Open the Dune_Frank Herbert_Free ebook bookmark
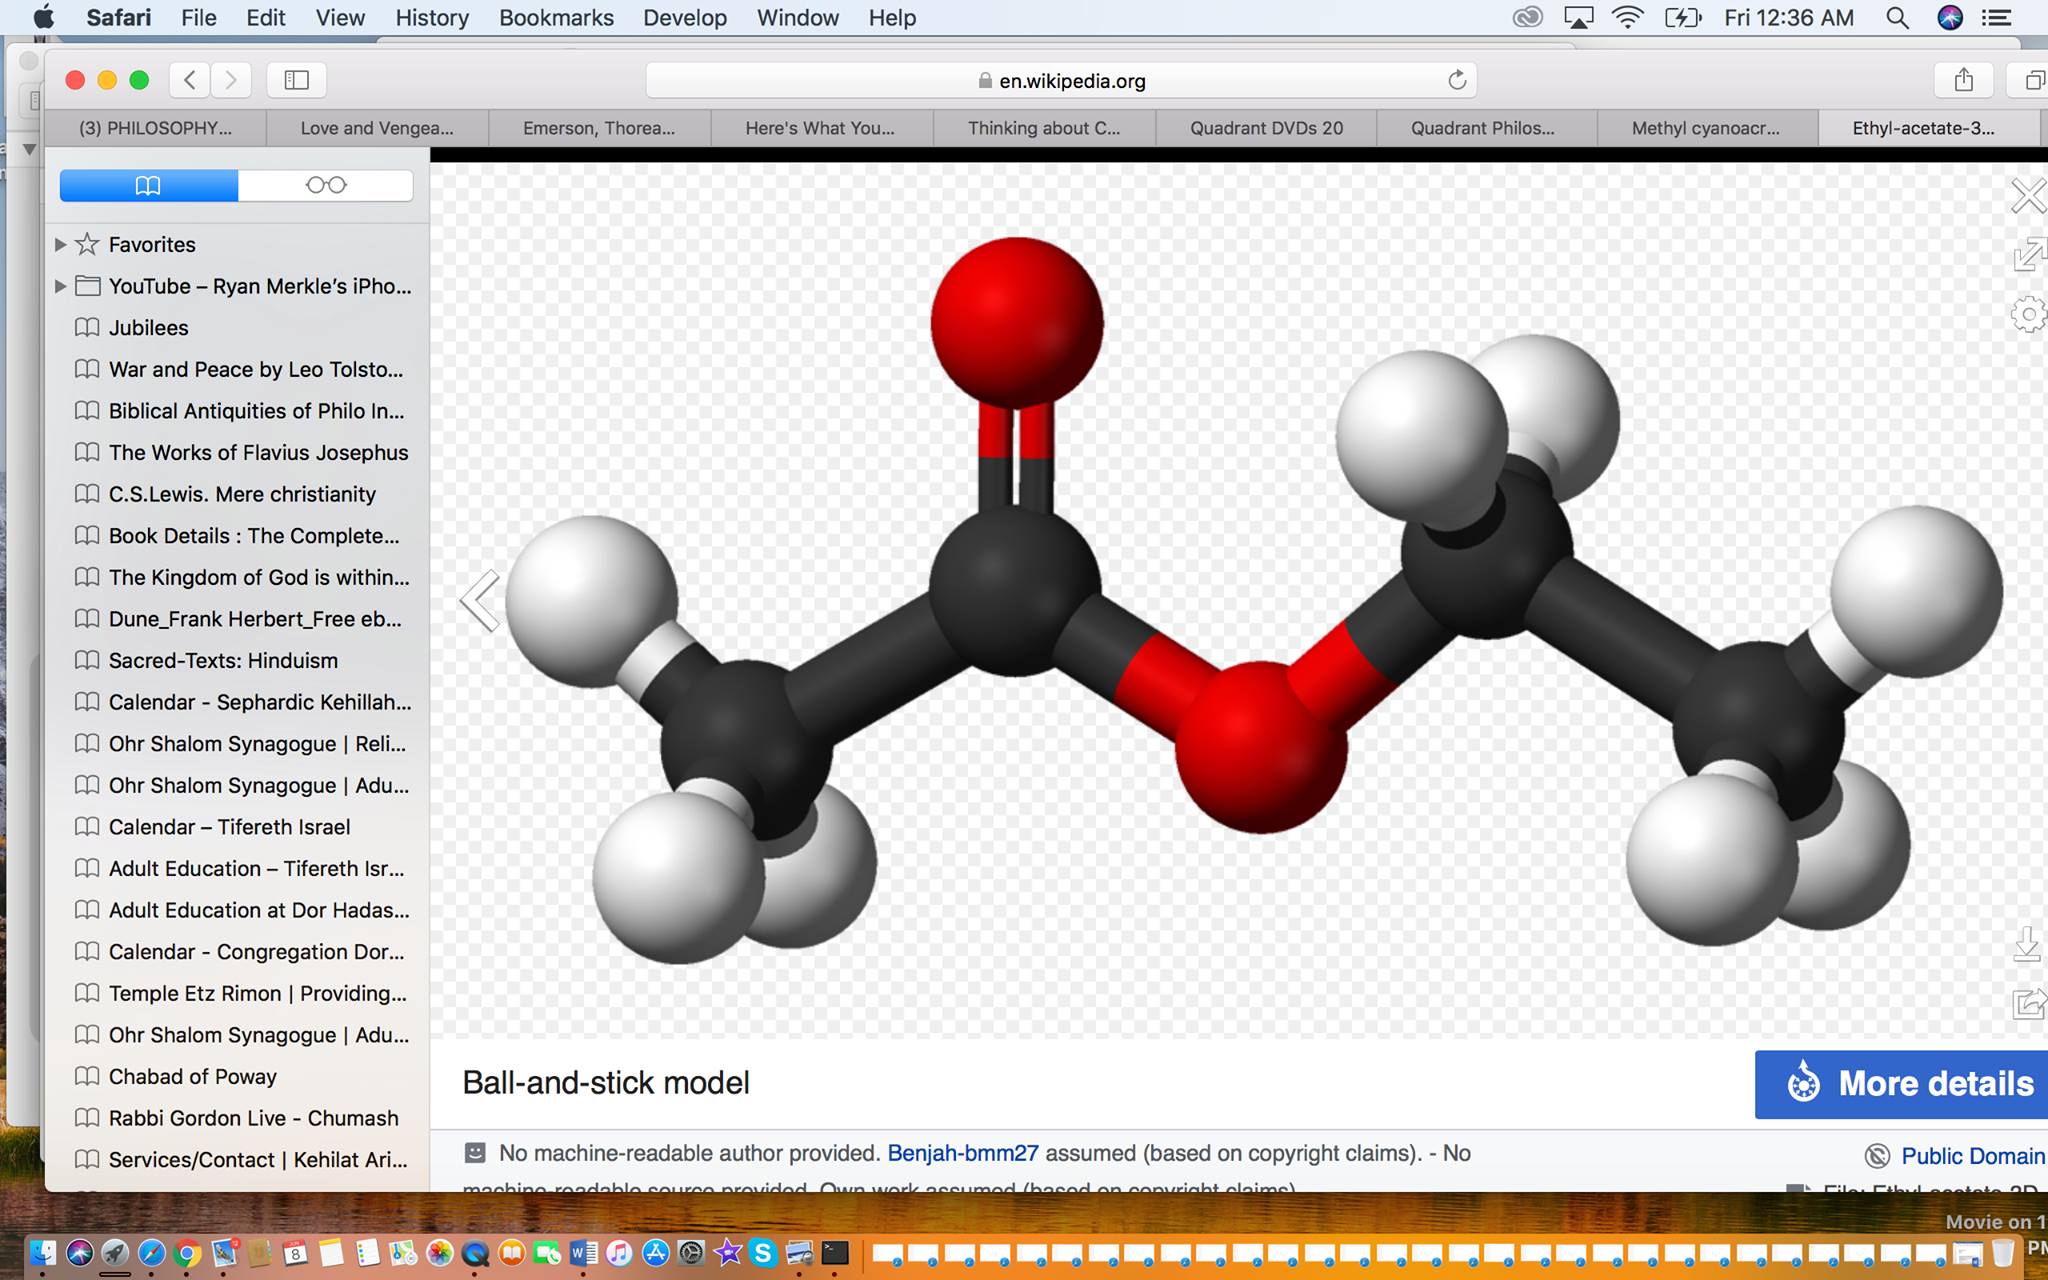Viewport: 2048px width, 1280px height. pyautogui.click(x=237, y=619)
